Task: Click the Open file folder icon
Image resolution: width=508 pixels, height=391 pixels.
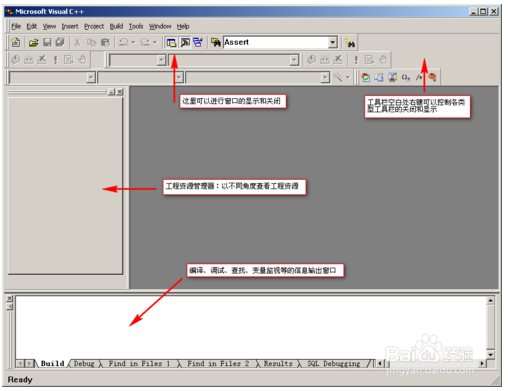Action: pos(33,42)
